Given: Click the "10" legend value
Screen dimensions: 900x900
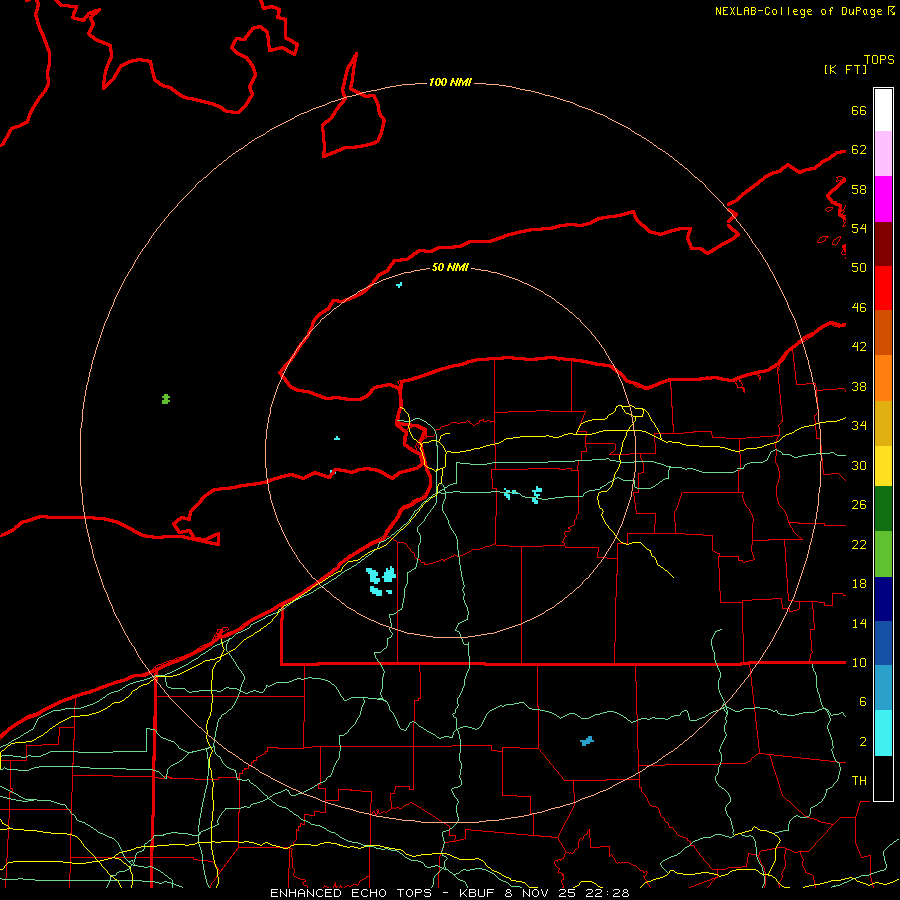Looking at the screenshot, I should 859,662.
